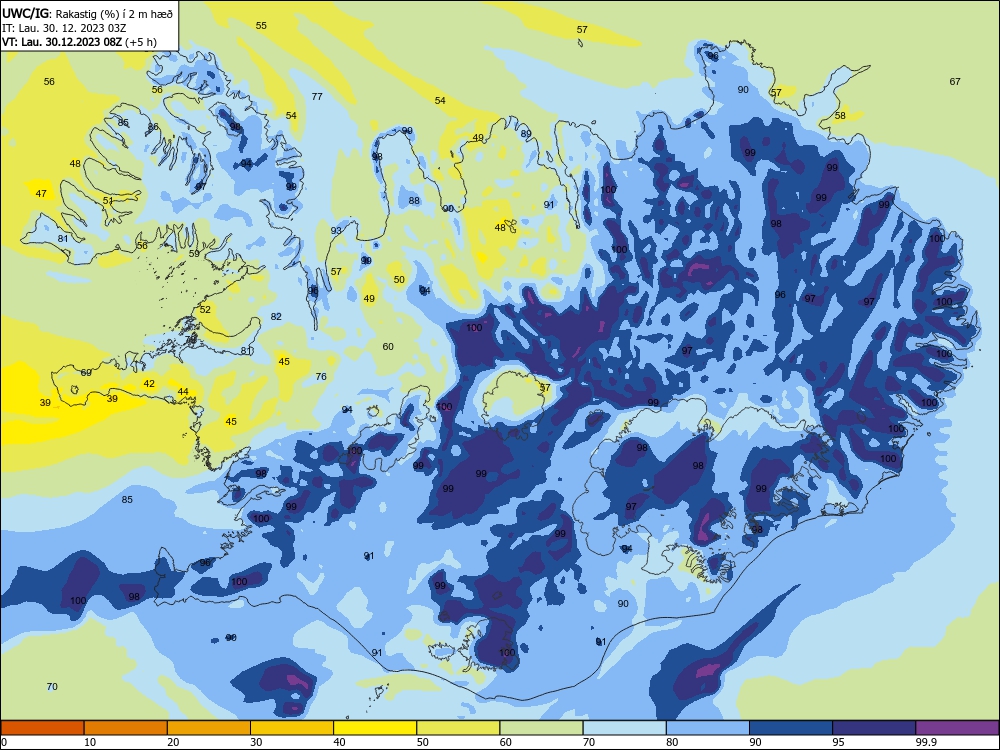Click the 'UWC/IG: Rakastig (%) í 2 m hæð' title
This screenshot has height=750, width=1000.
87,14
